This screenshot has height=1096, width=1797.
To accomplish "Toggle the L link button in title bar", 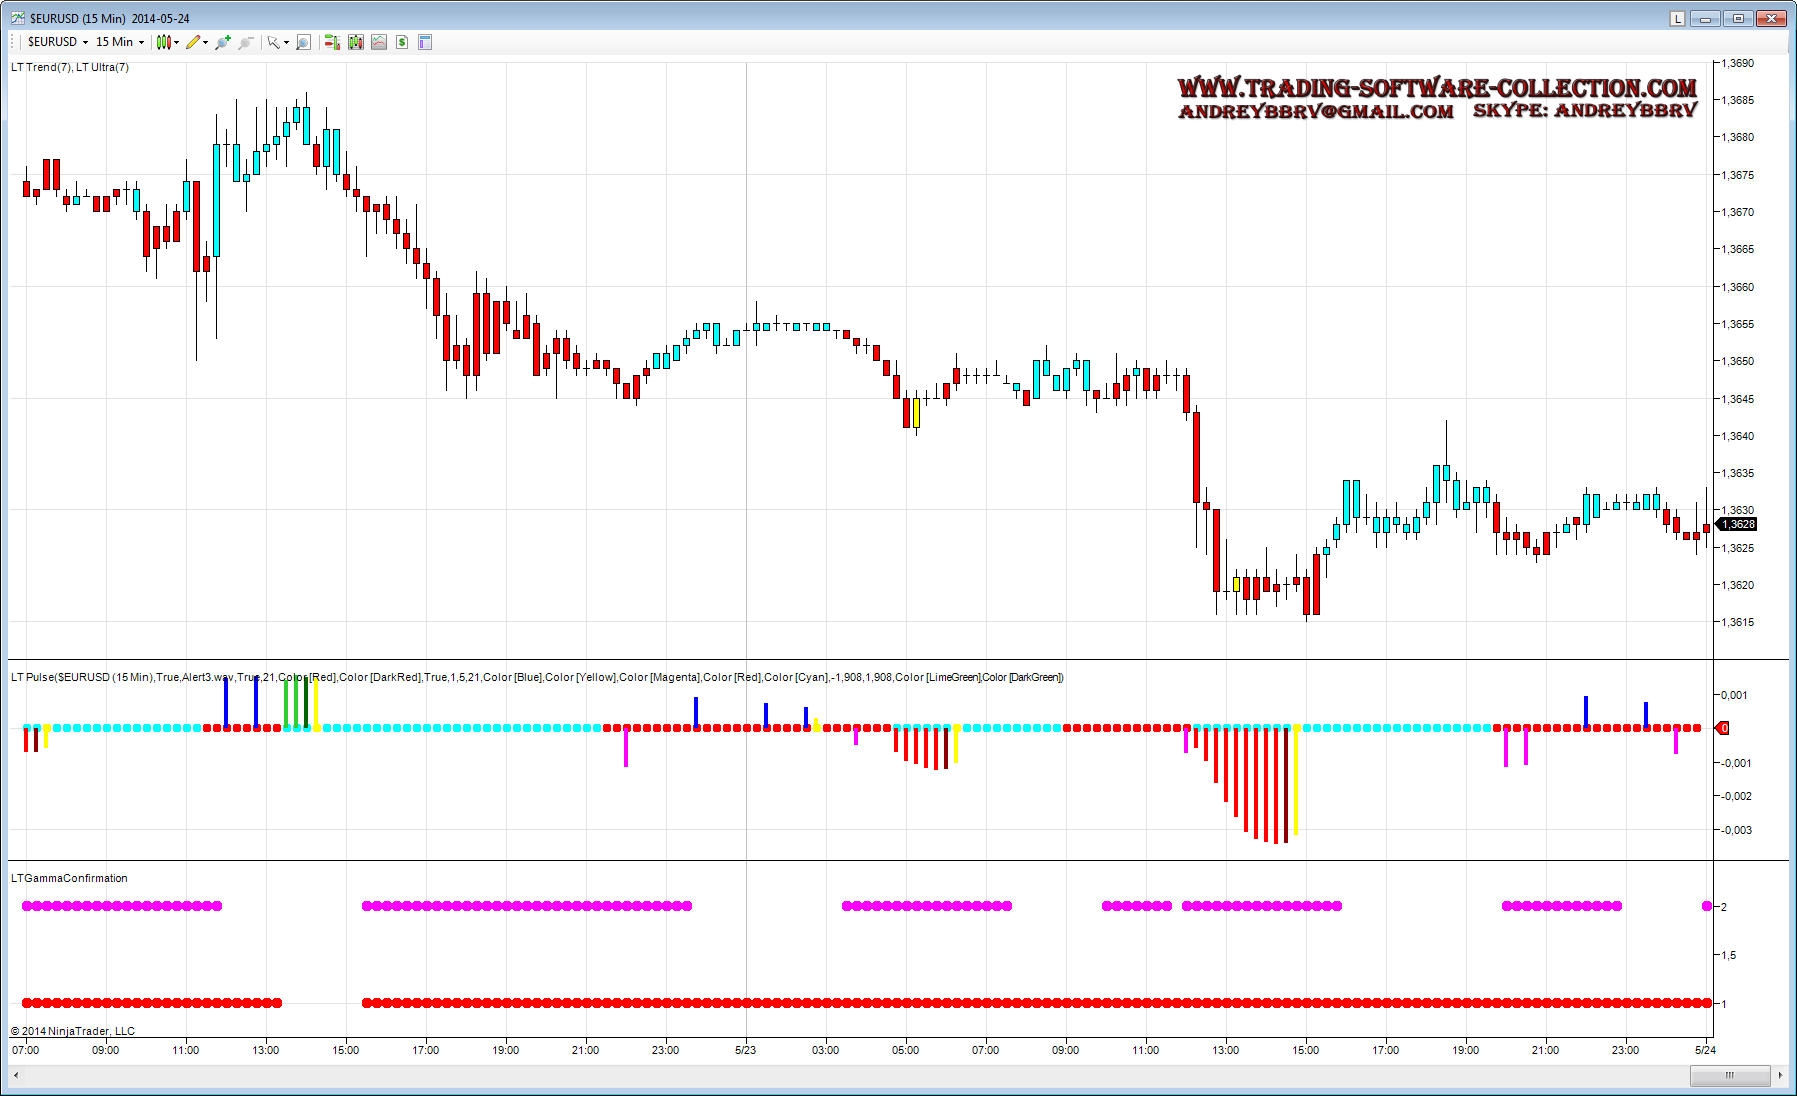I will (1677, 18).
